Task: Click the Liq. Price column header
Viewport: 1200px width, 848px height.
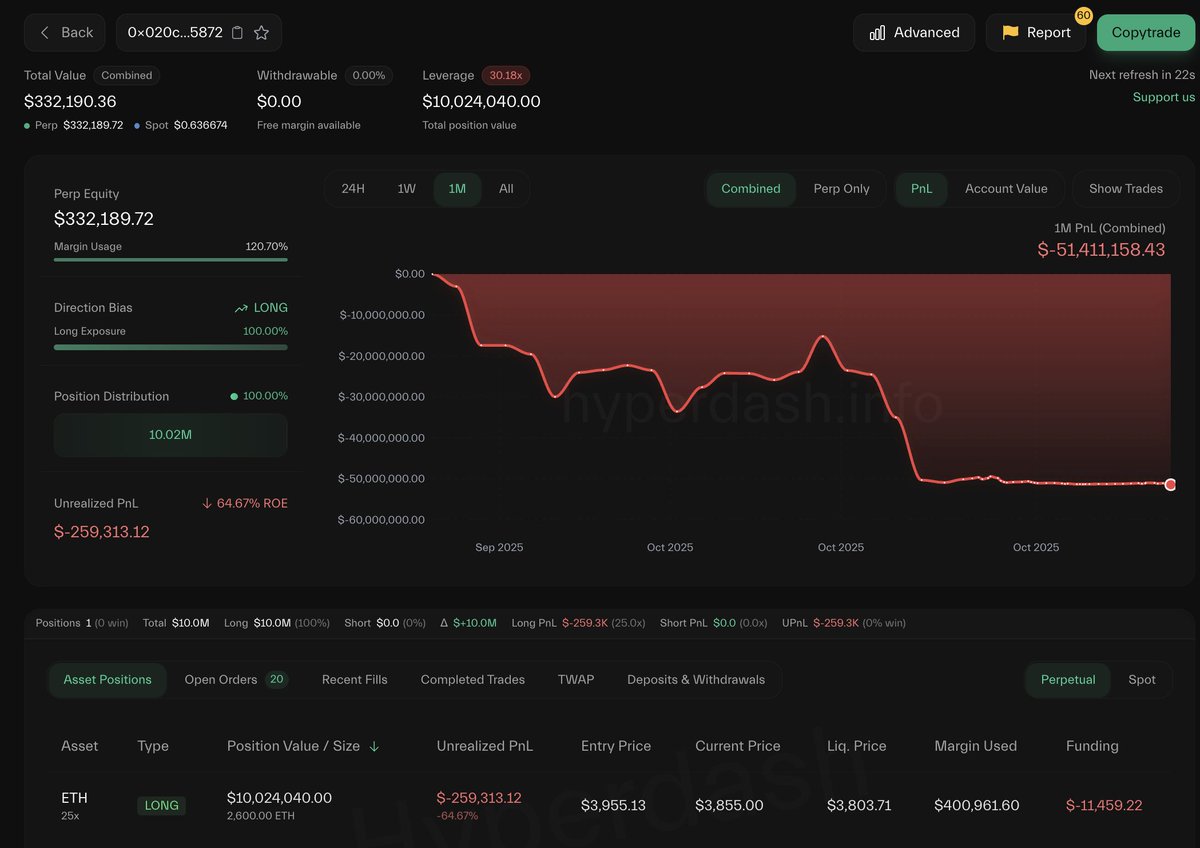Action: click(x=857, y=746)
